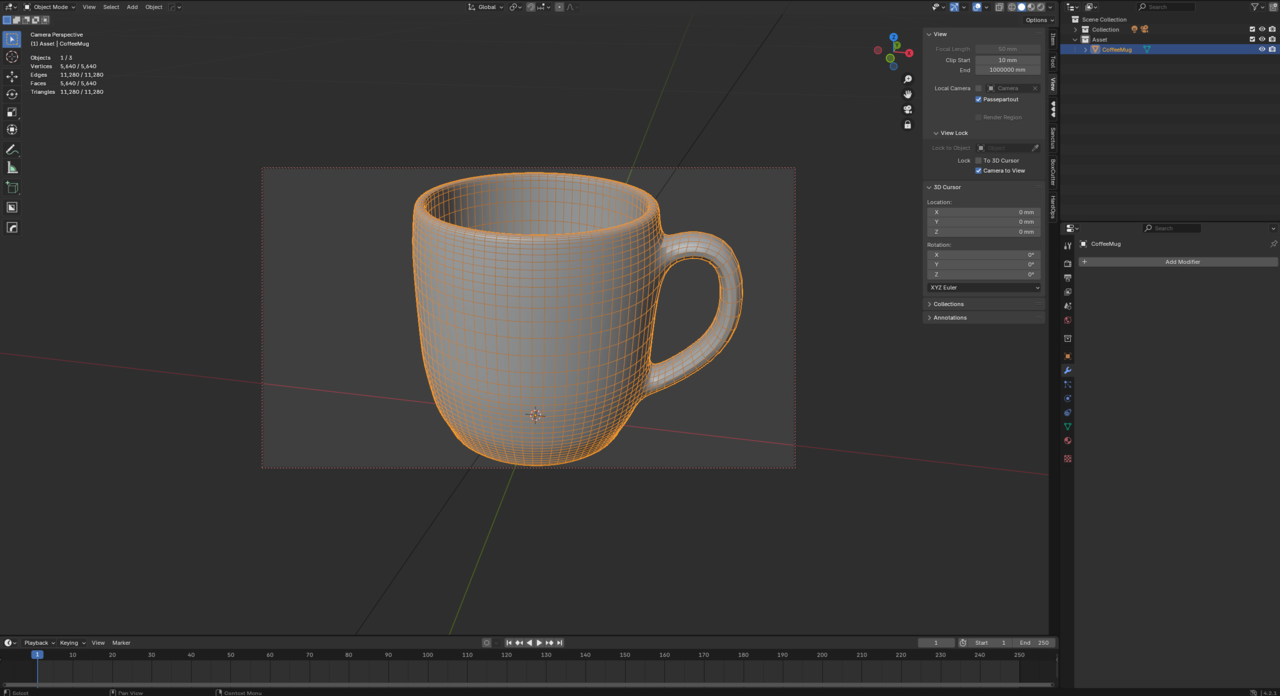The width and height of the screenshot is (1280, 696).
Task: Activate the Move tool
Action: coord(12,76)
